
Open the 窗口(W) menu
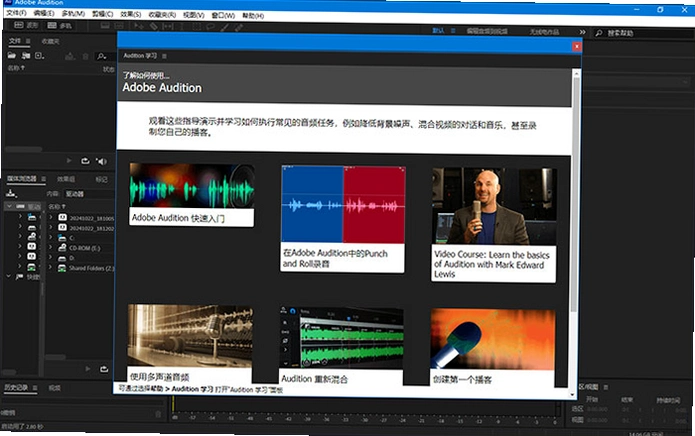pyautogui.click(x=223, y=16)
